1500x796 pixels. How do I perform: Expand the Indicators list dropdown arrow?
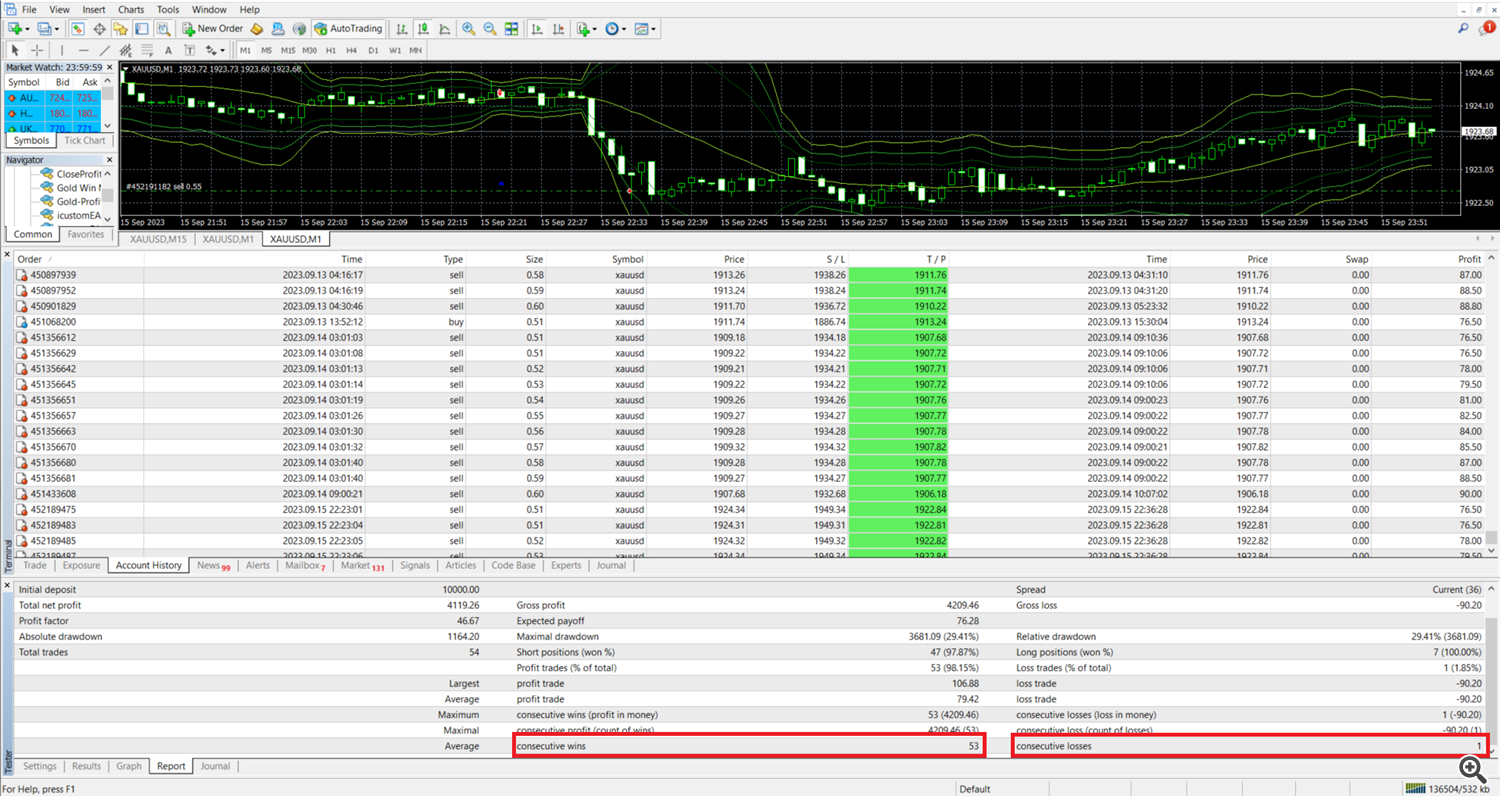tap(596, 29)
